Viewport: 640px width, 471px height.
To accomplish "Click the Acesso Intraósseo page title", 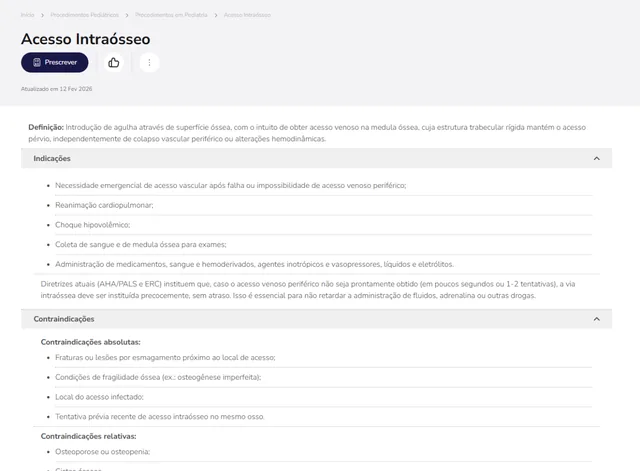I will coord(86,39).
